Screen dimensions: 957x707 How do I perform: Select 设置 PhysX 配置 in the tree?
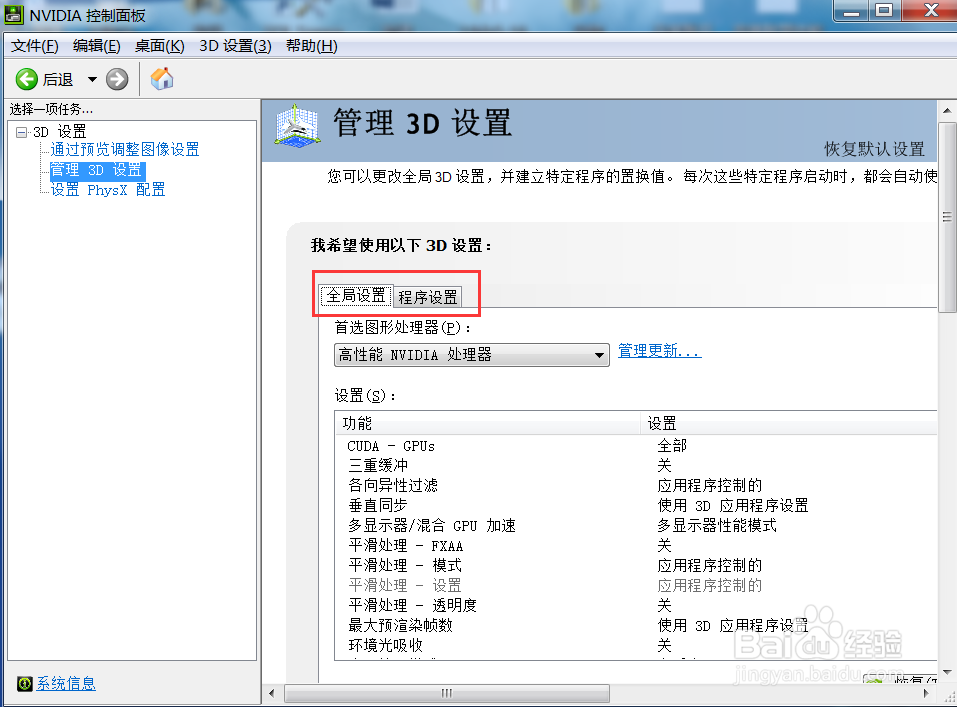tap(108, 190)
